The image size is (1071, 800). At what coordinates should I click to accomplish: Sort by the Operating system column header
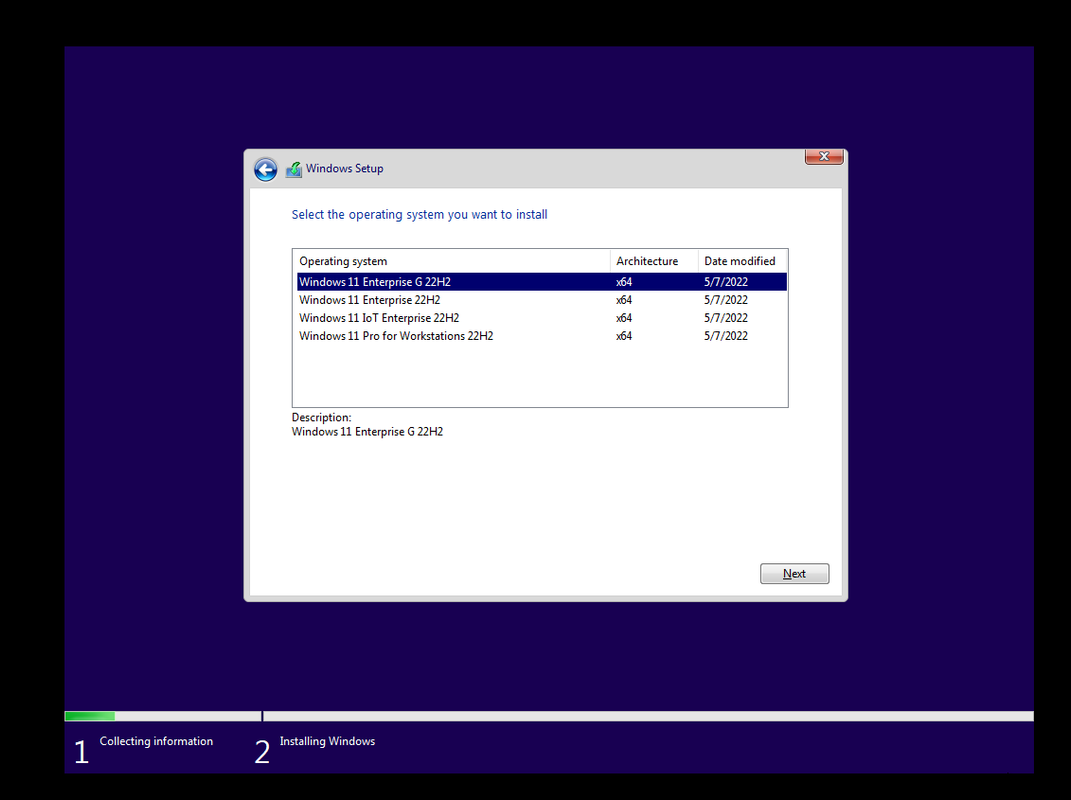[x=451, y=261]
